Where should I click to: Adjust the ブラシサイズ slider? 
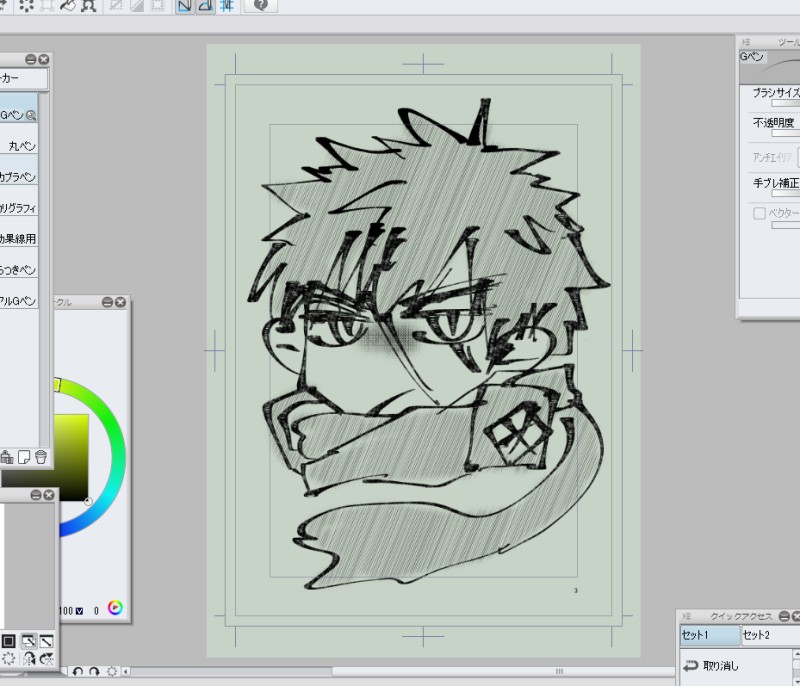786,104
